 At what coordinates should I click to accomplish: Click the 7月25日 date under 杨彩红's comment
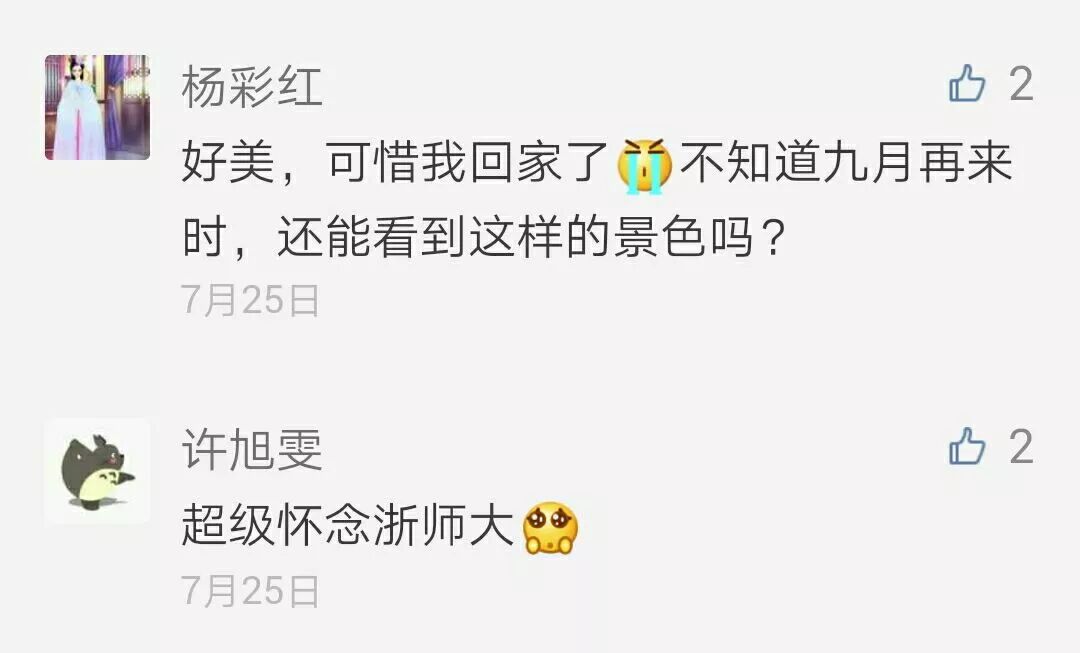(251, 300)
